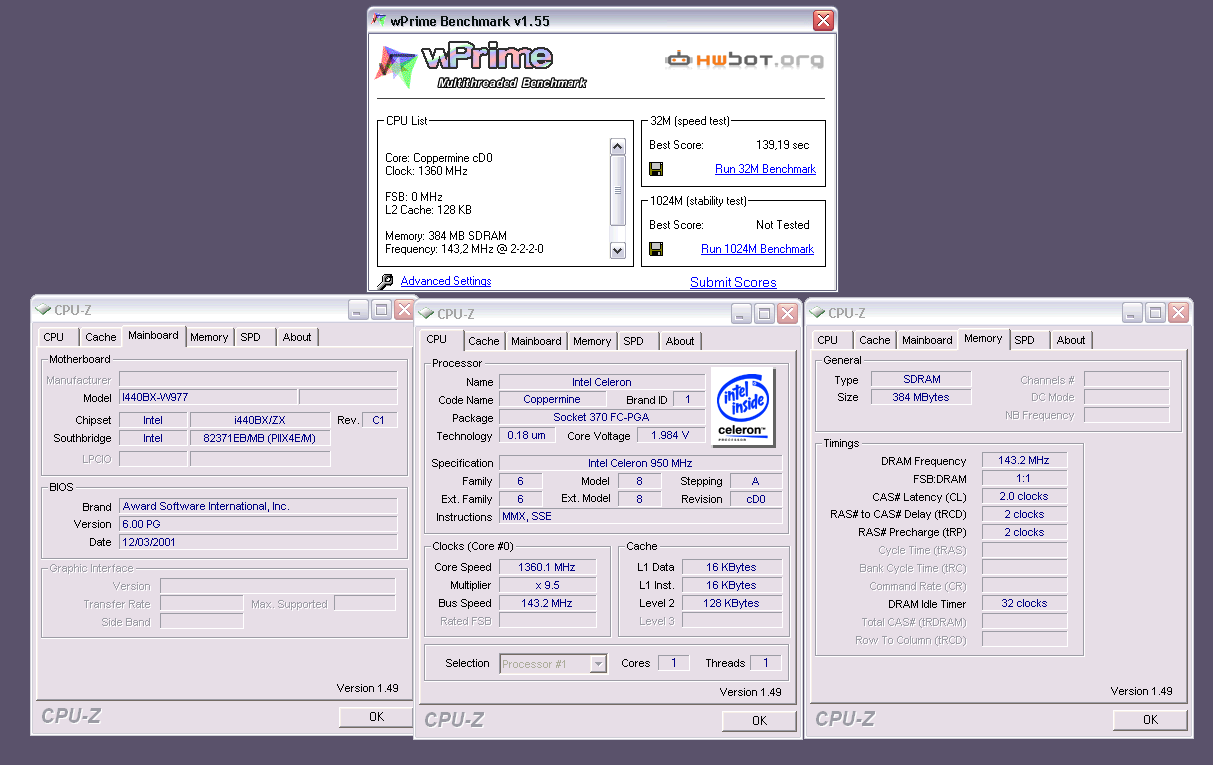The width and height of the screenshot is (1213, 765).
Task: Click the hwbot.org logo in wPrime
Action: [x=745, y=60]
